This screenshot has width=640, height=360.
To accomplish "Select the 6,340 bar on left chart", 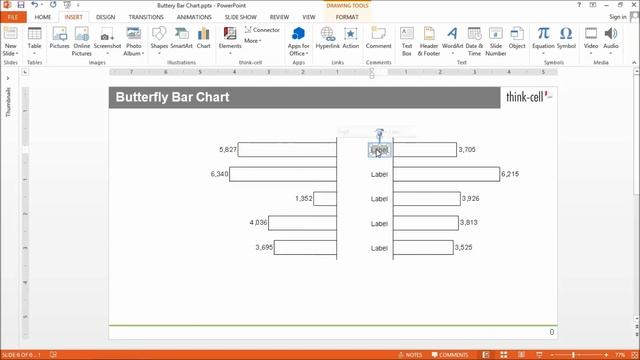I will click(x=283, y=174).
